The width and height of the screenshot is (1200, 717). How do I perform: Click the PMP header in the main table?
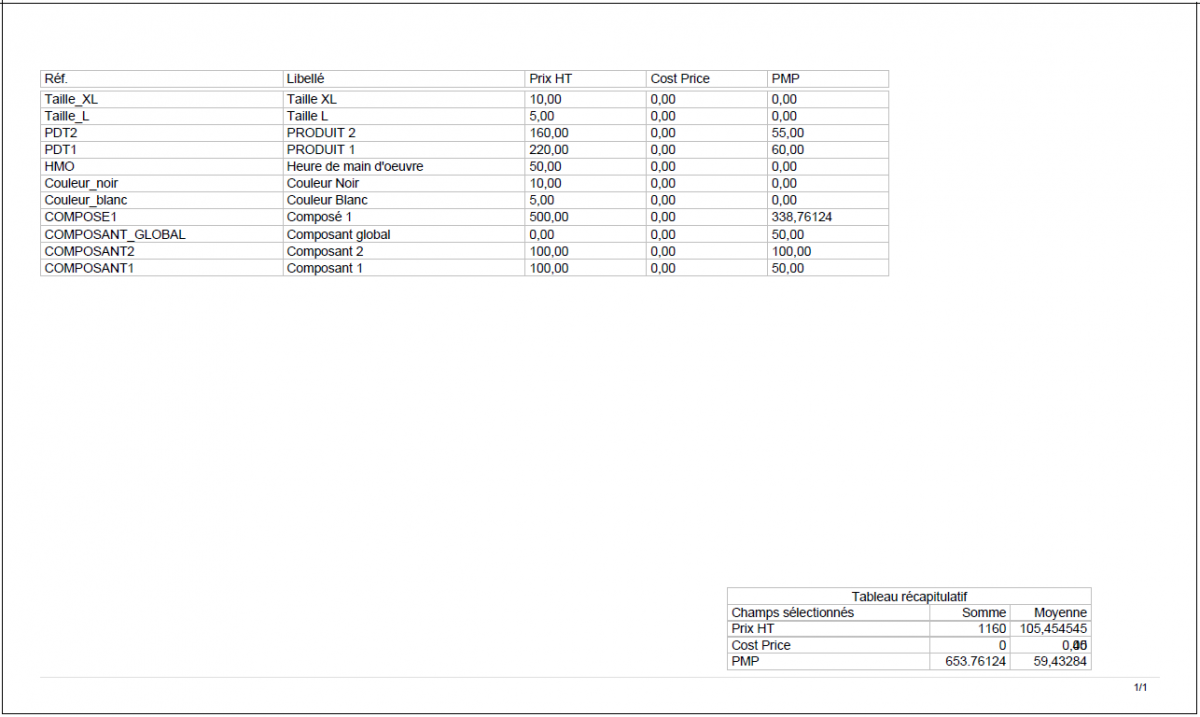click(785, 79)
